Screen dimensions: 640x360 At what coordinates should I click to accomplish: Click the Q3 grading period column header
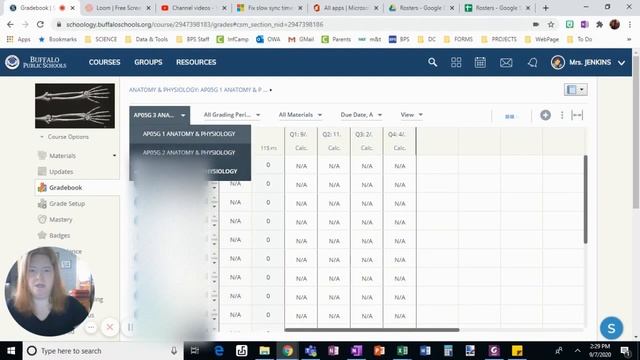point(367,141)
